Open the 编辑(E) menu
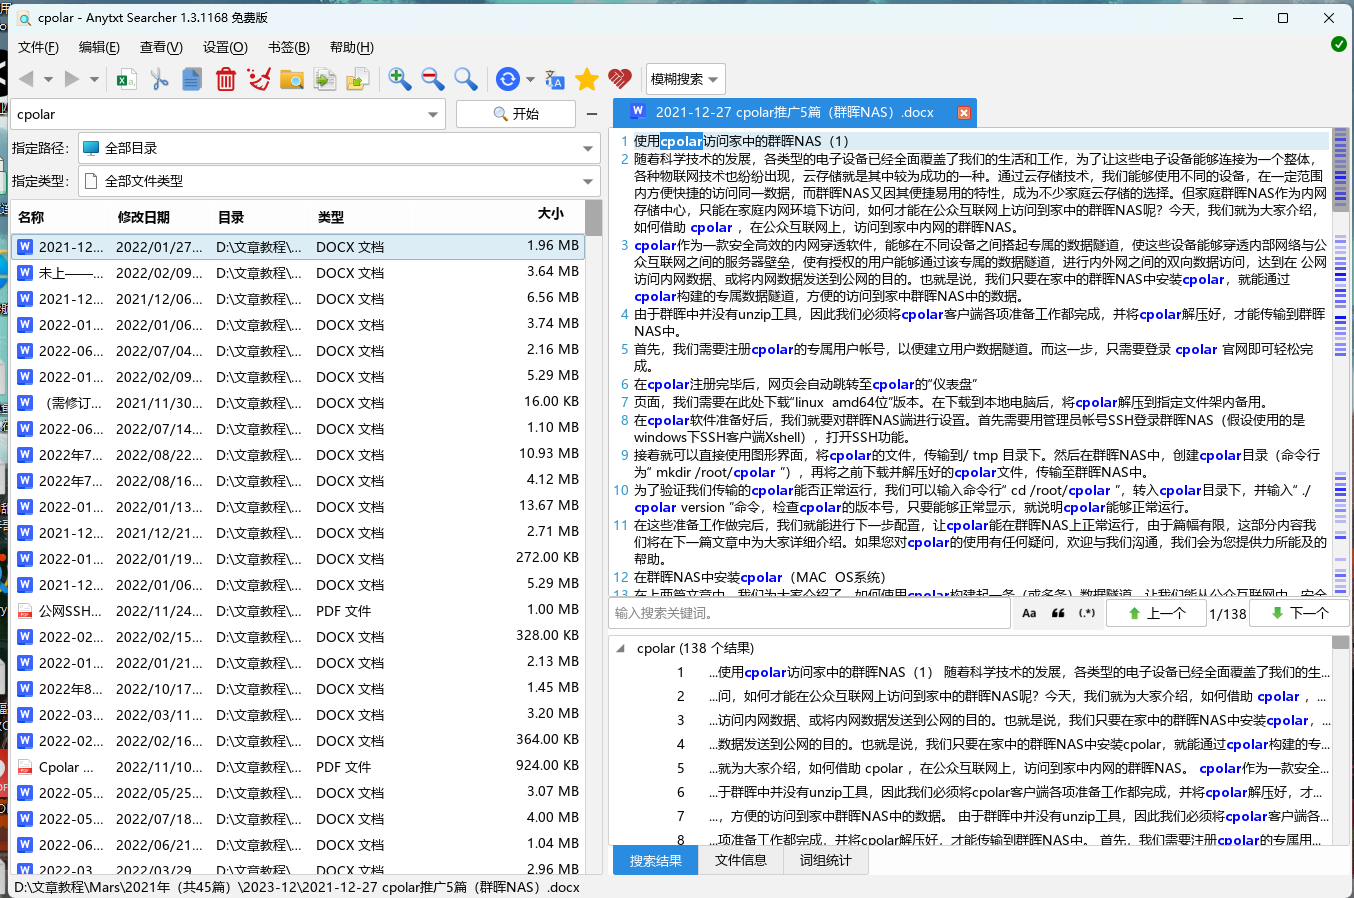 click(x=99, y=47)
